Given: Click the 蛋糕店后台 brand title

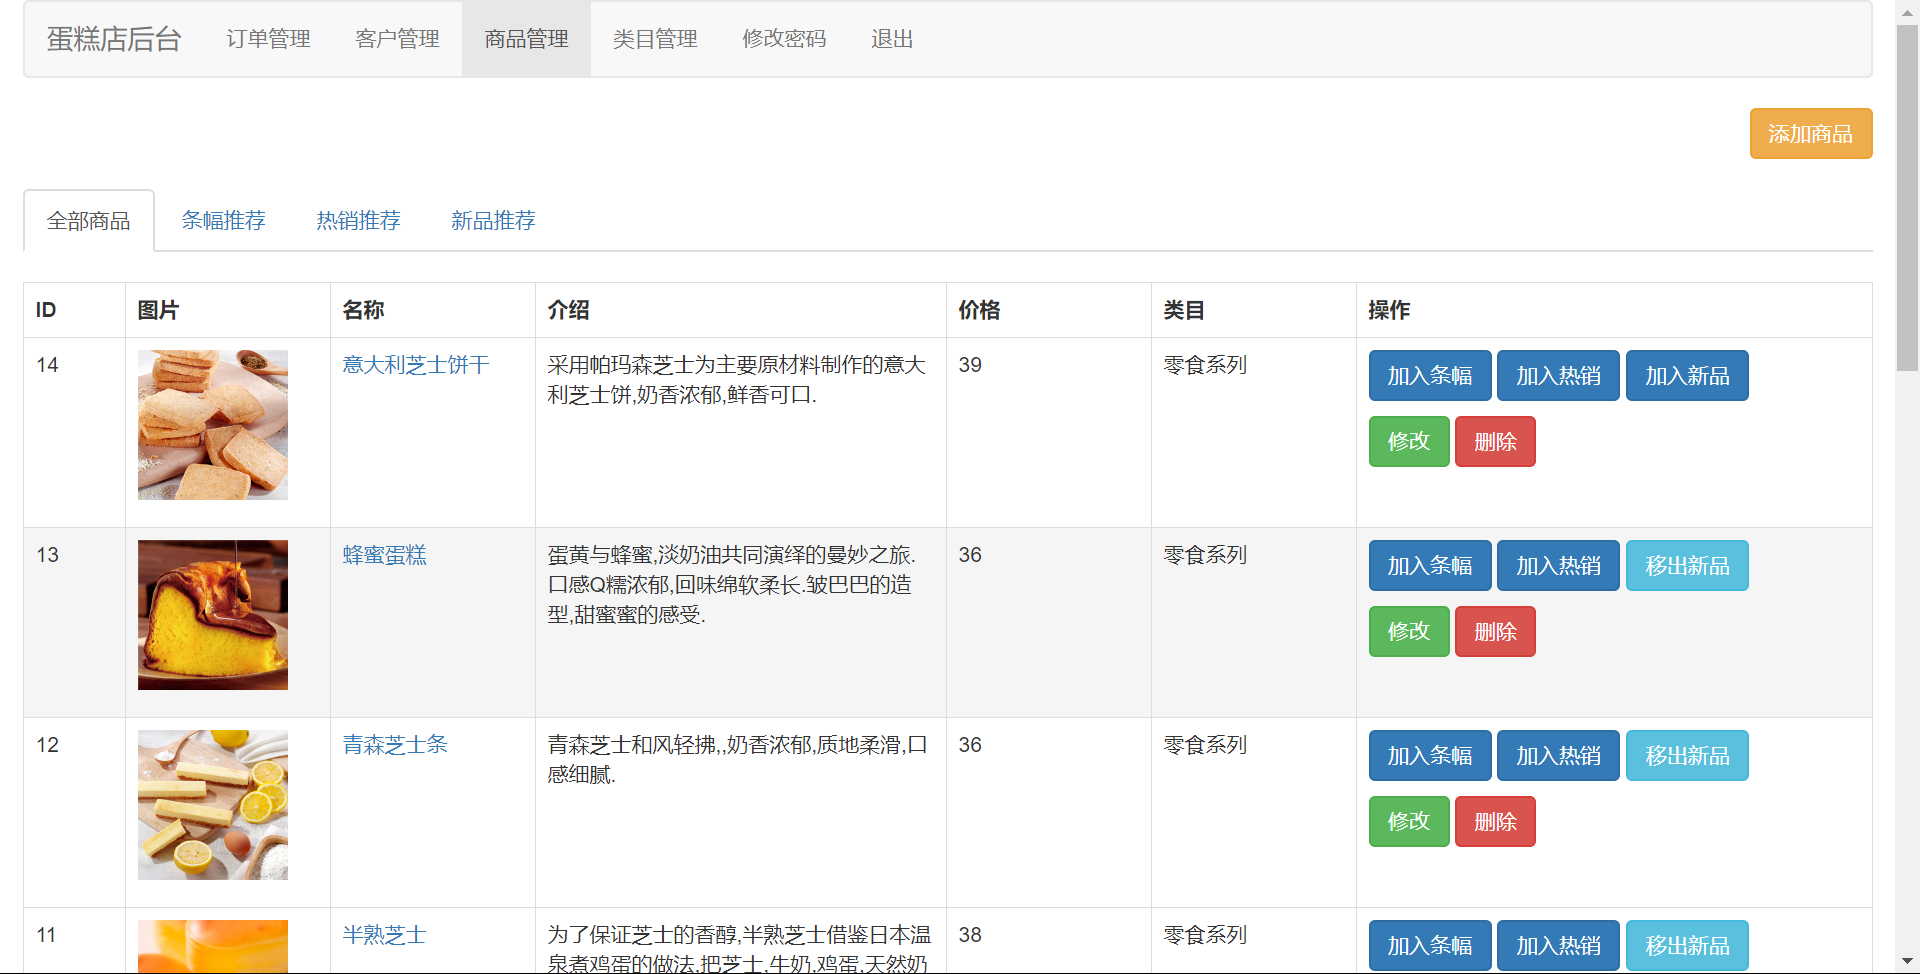Looking at the screenshot, I should coord(114,39).
